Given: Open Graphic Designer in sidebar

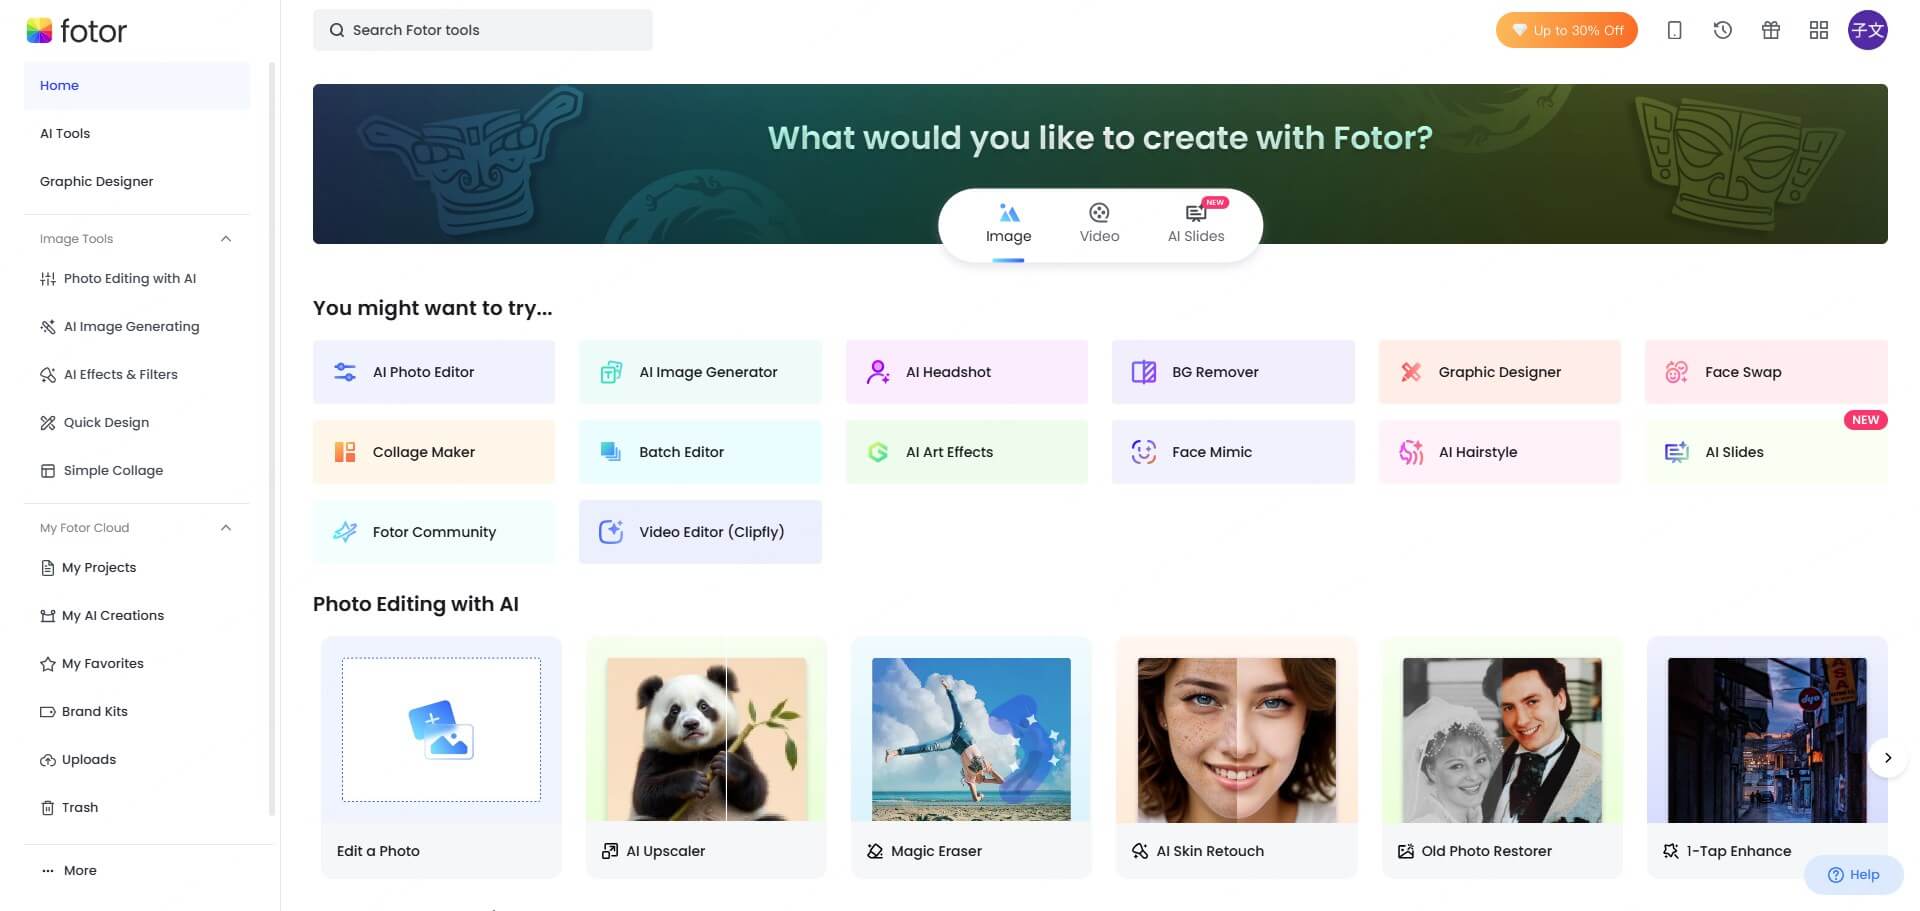Looking at the screenshot, I should [x=137, y=182].
